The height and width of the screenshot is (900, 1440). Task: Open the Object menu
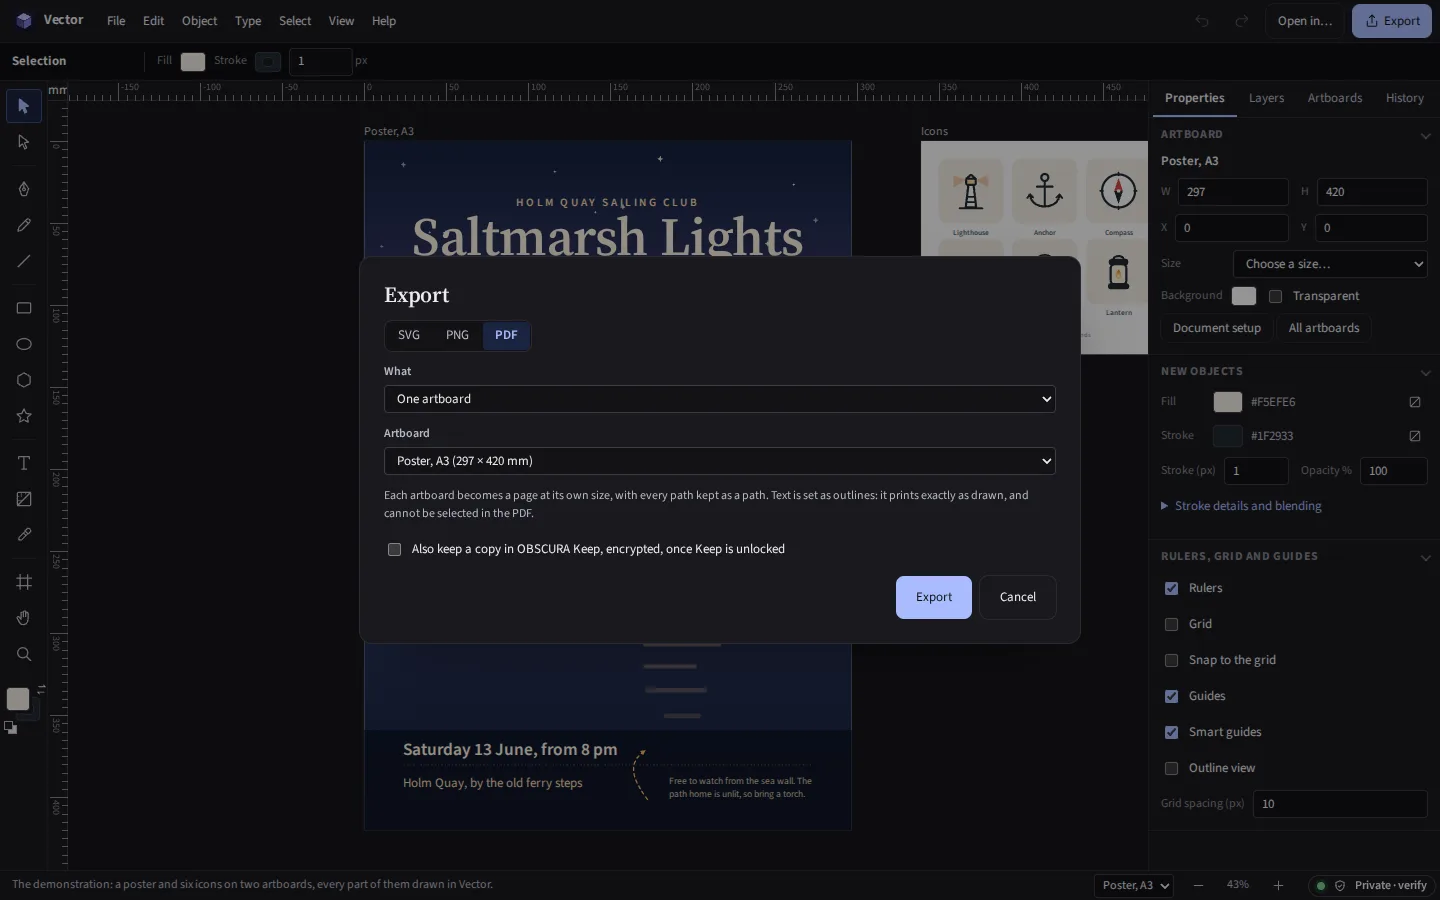199,21
